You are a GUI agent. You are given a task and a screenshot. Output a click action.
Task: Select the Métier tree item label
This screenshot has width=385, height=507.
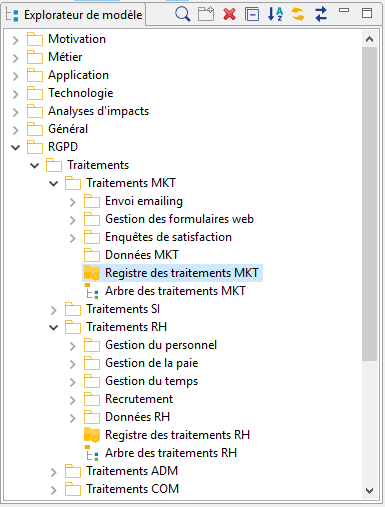65,57
